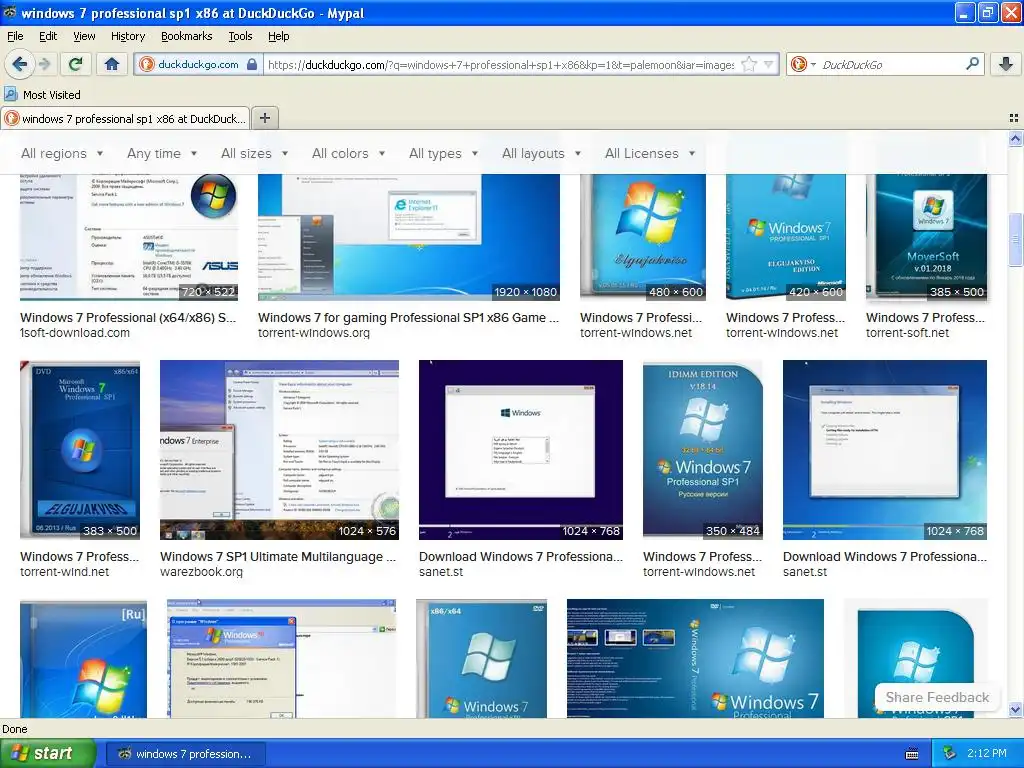Click the 1soft-download.com source link
The width and height of the screenshot is (1024, 768).
pyautogui.click(x=75, y=333)
